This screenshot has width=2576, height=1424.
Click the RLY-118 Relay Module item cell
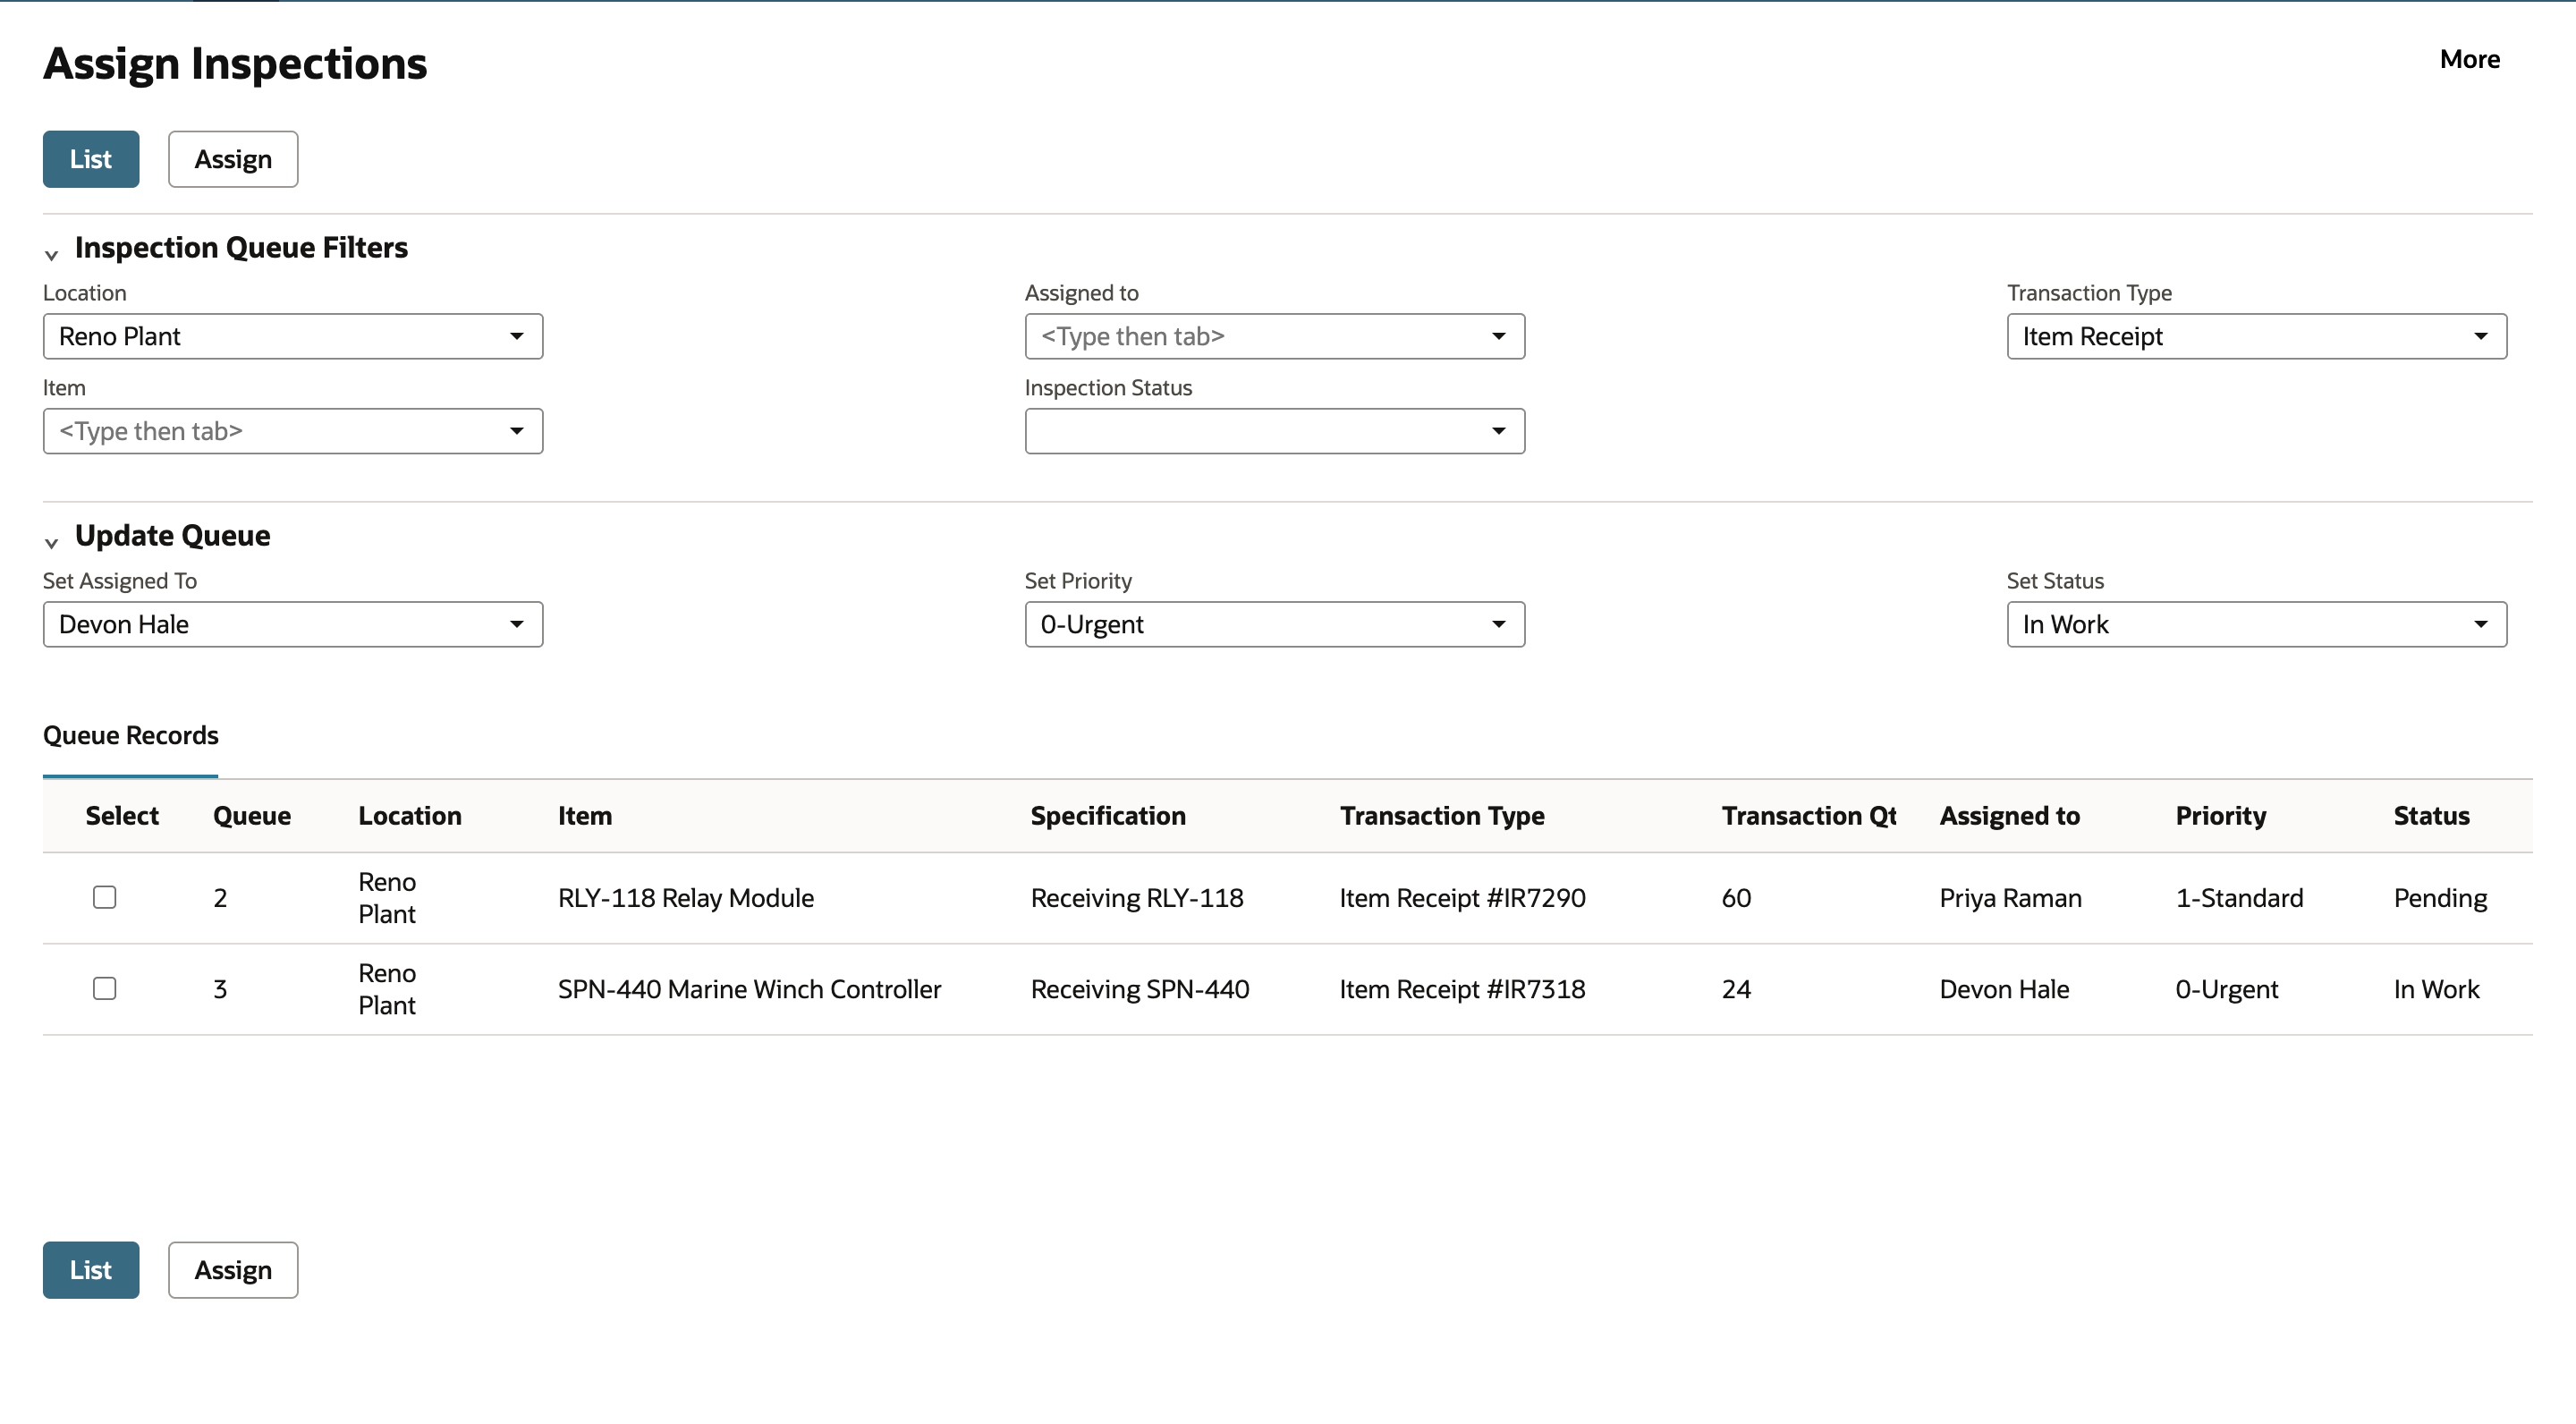click(x=686, y=898)
